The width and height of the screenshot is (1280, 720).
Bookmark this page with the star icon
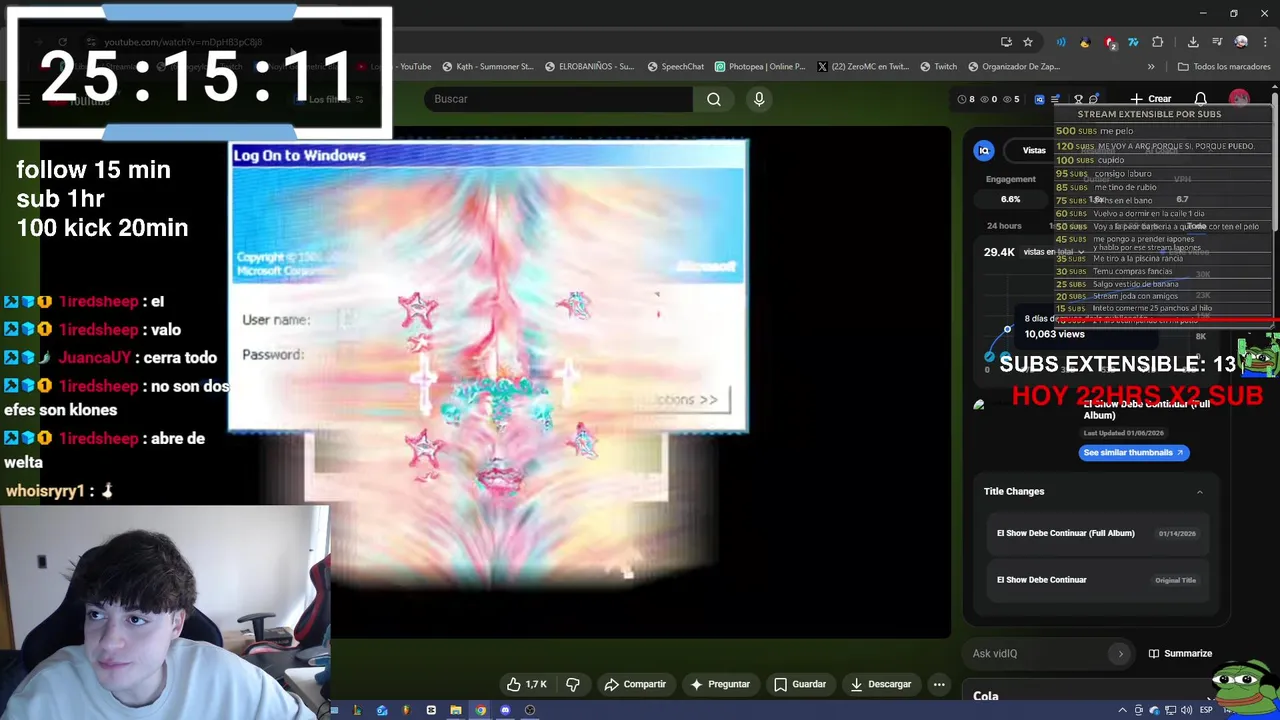1027,42
